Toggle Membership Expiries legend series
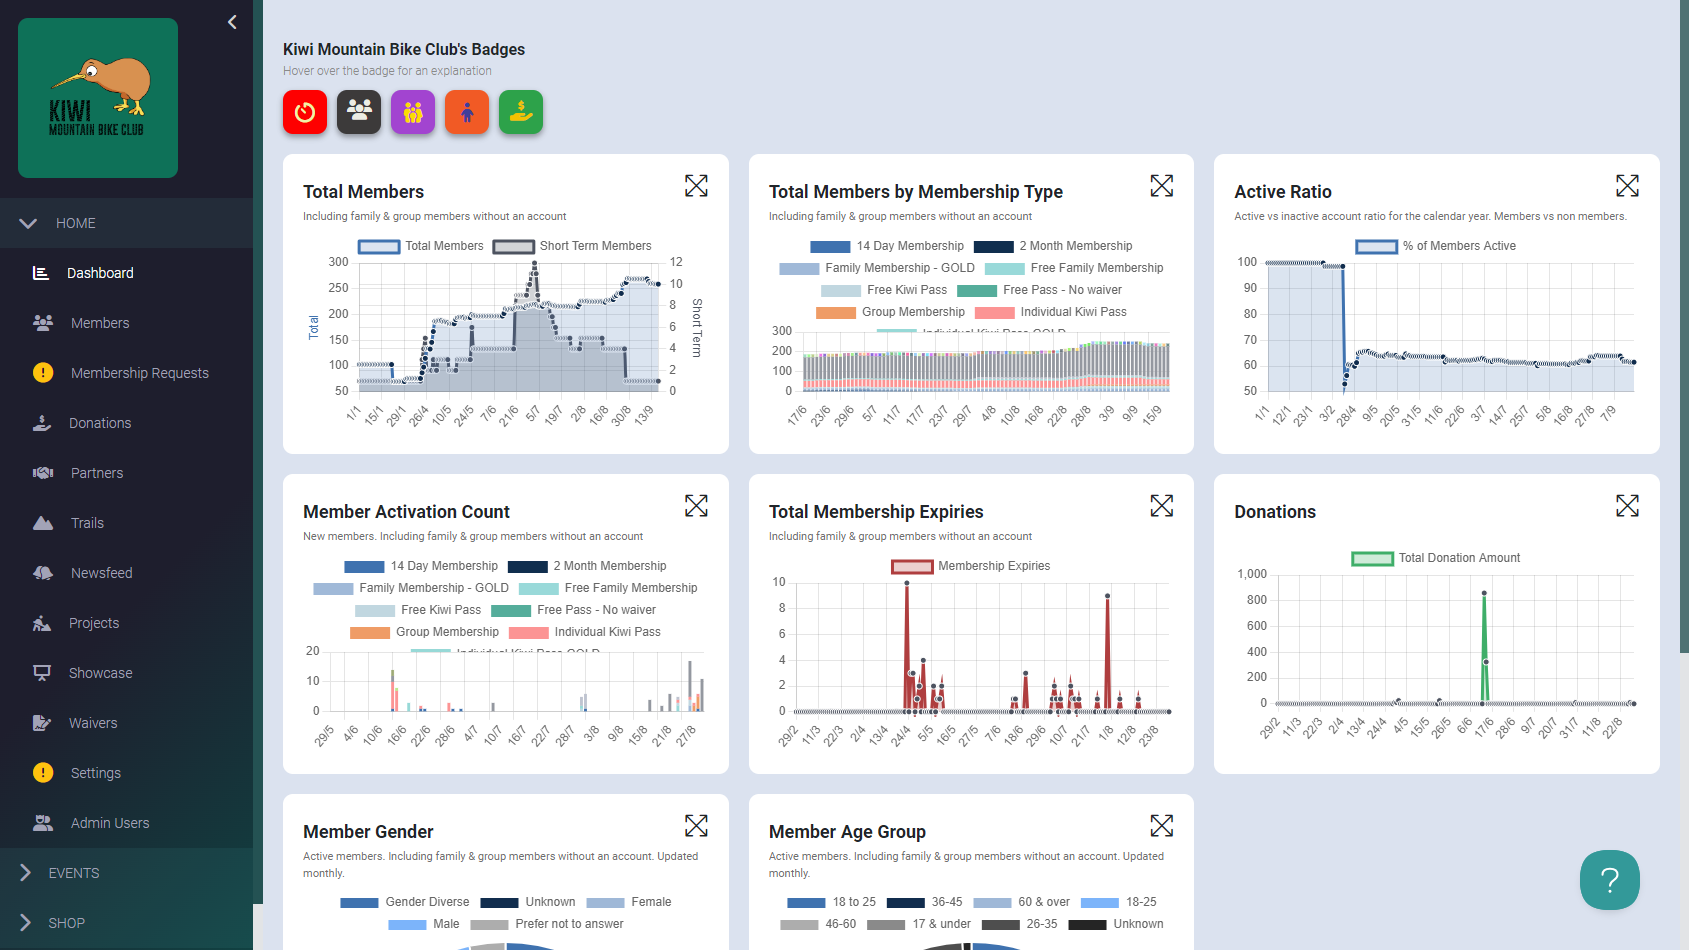Viewport: 1689px width, 950px height. (x=971, y=566)
